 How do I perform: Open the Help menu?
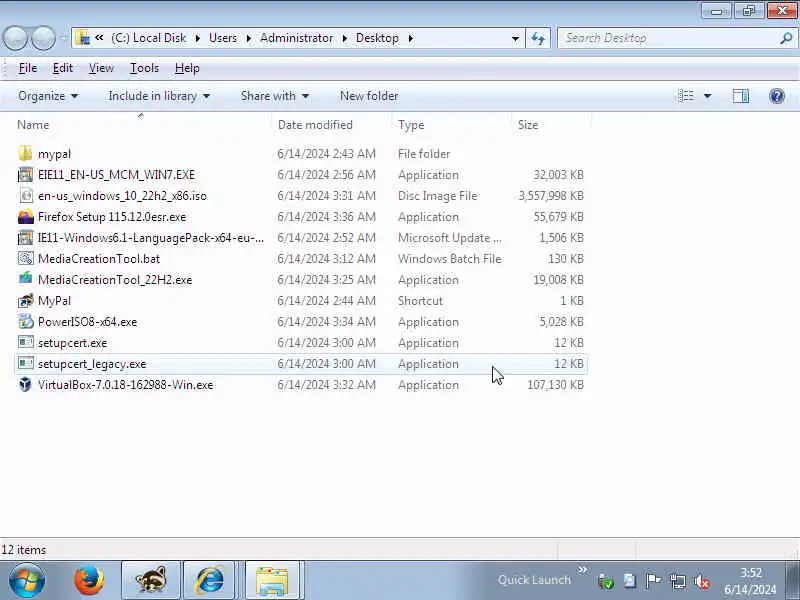(187, 68)
